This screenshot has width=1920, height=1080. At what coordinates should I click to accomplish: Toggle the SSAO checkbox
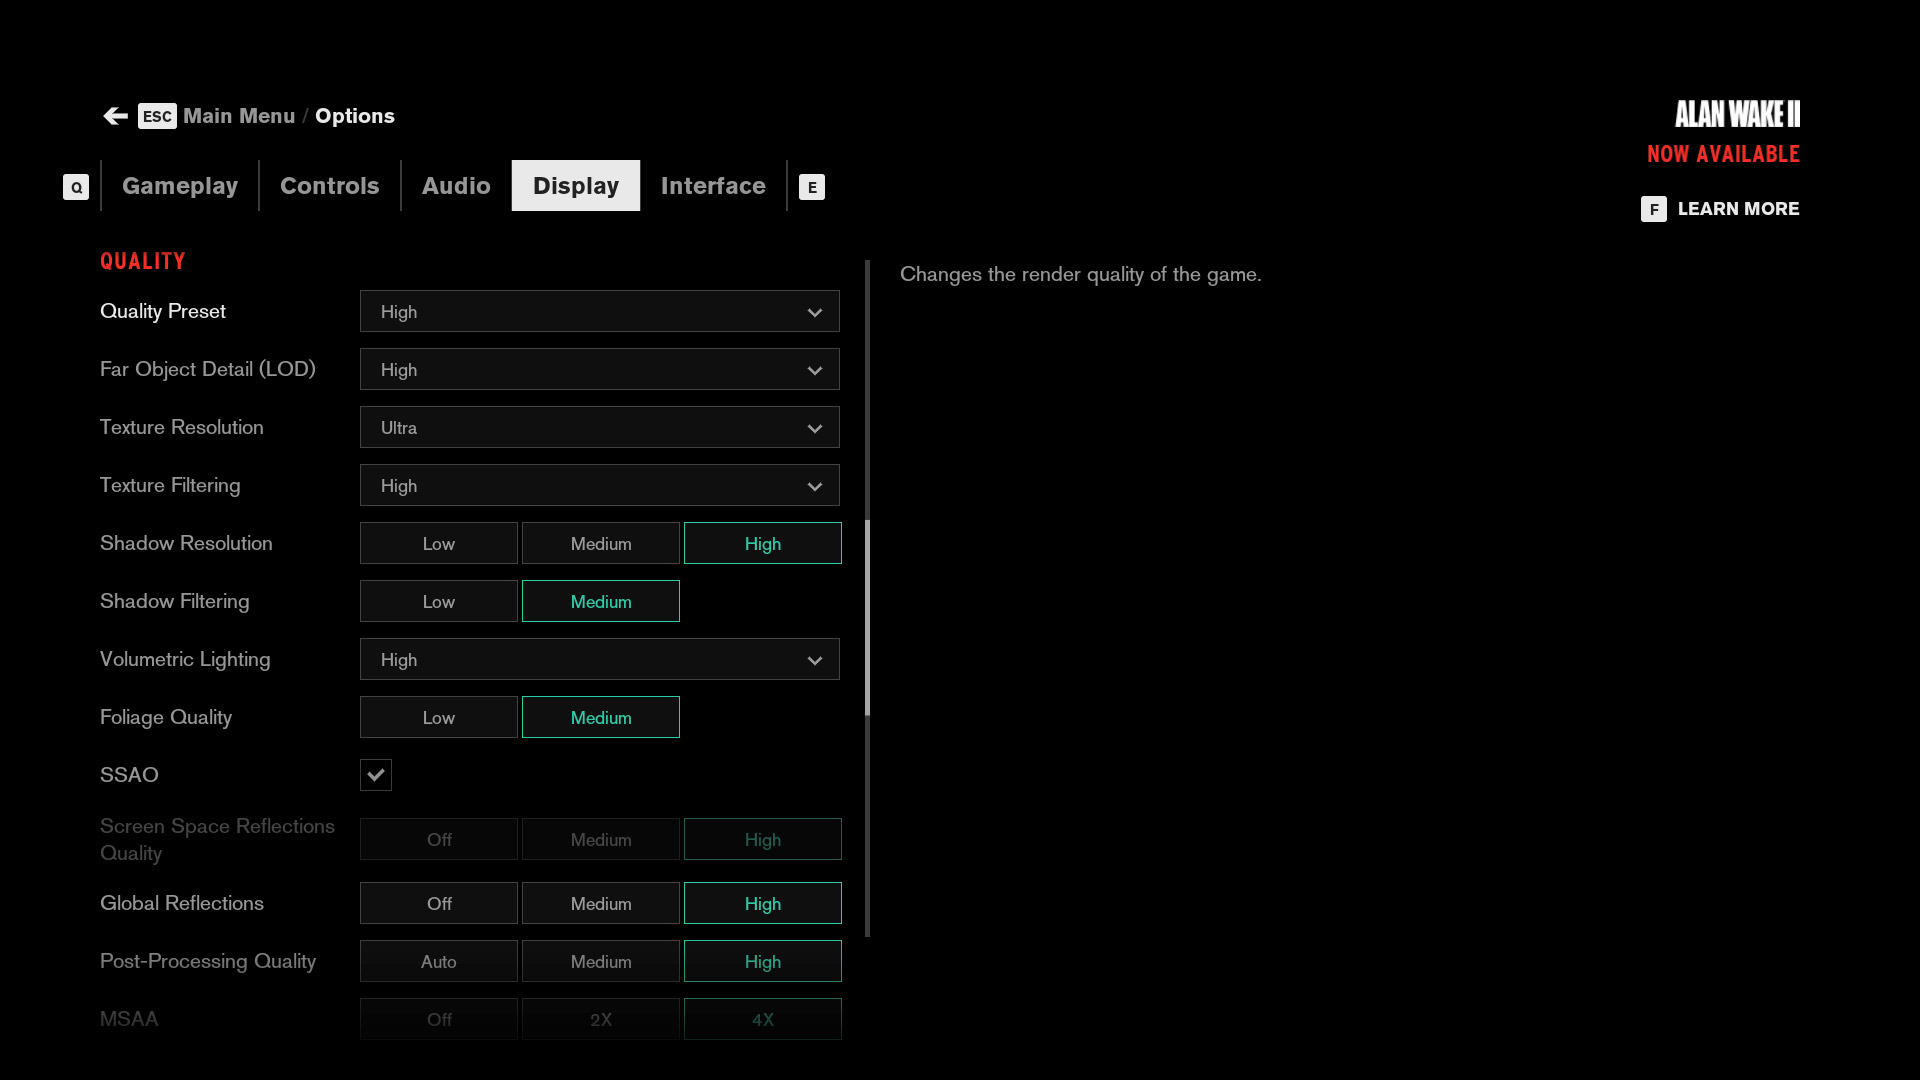click(x=376, y=775)
